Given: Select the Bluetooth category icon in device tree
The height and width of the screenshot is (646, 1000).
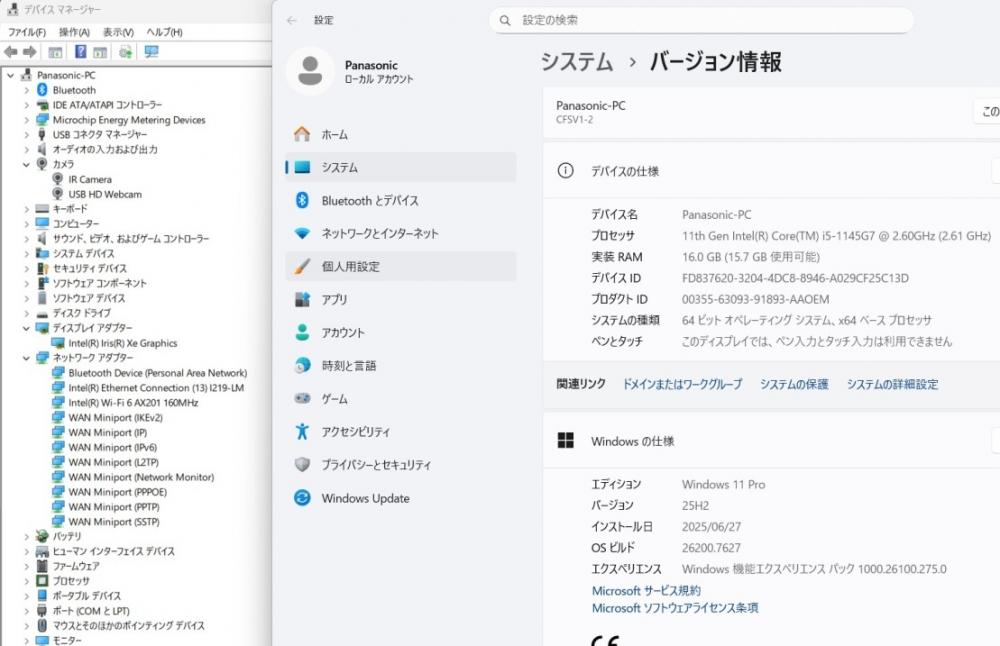Looking at the screenshot, I should point(42,90).
